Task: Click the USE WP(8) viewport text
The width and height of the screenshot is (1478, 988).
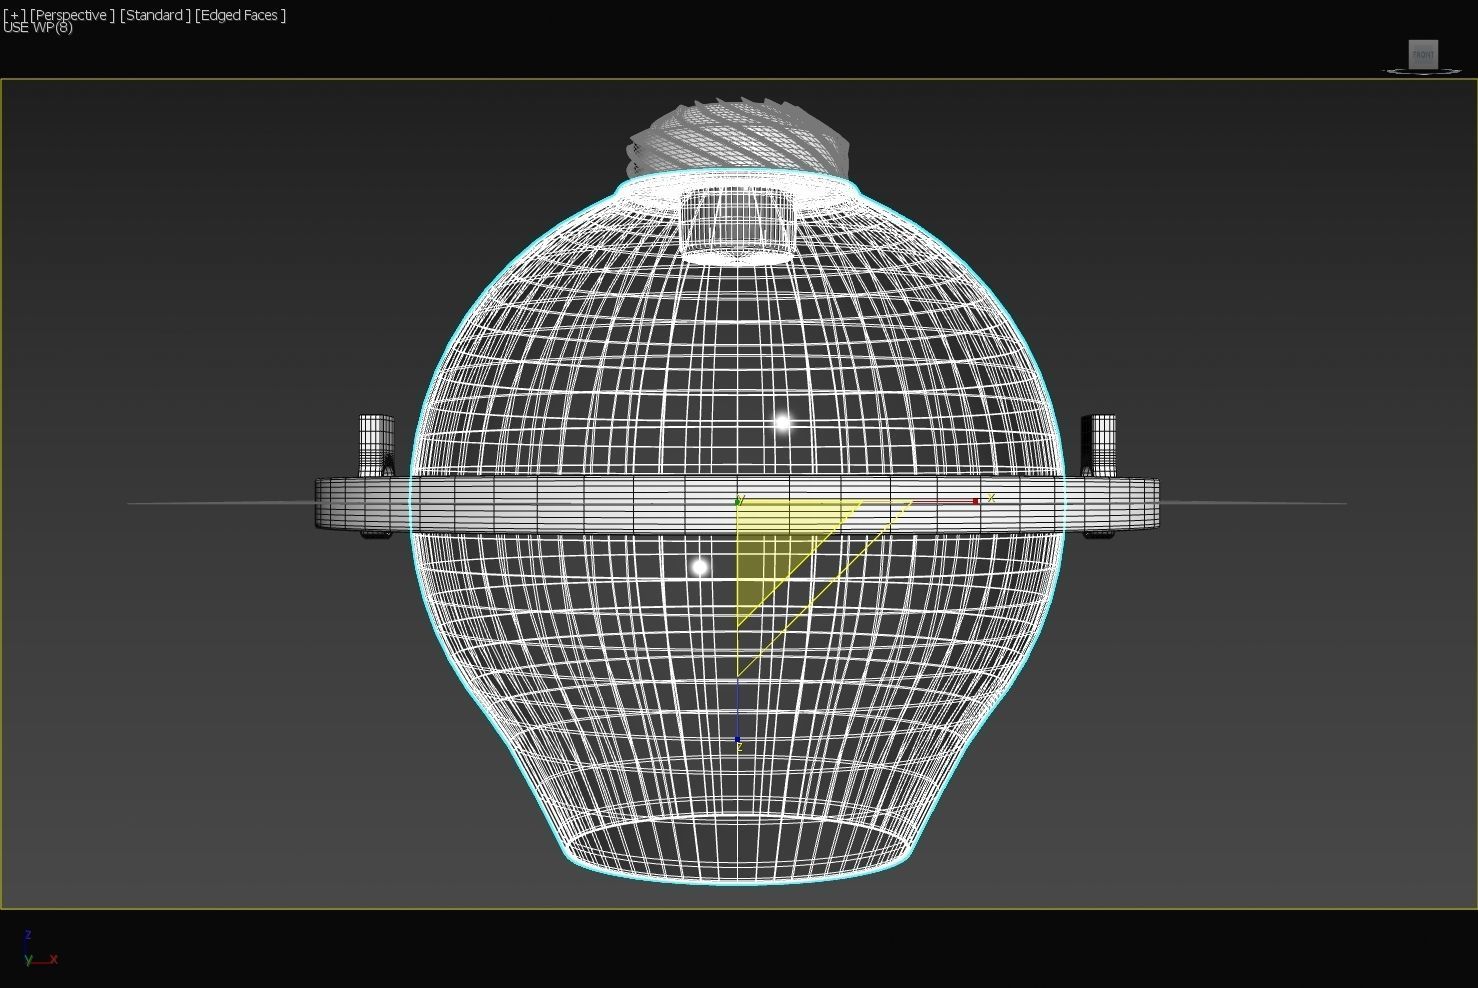Action: click(38, 27)
